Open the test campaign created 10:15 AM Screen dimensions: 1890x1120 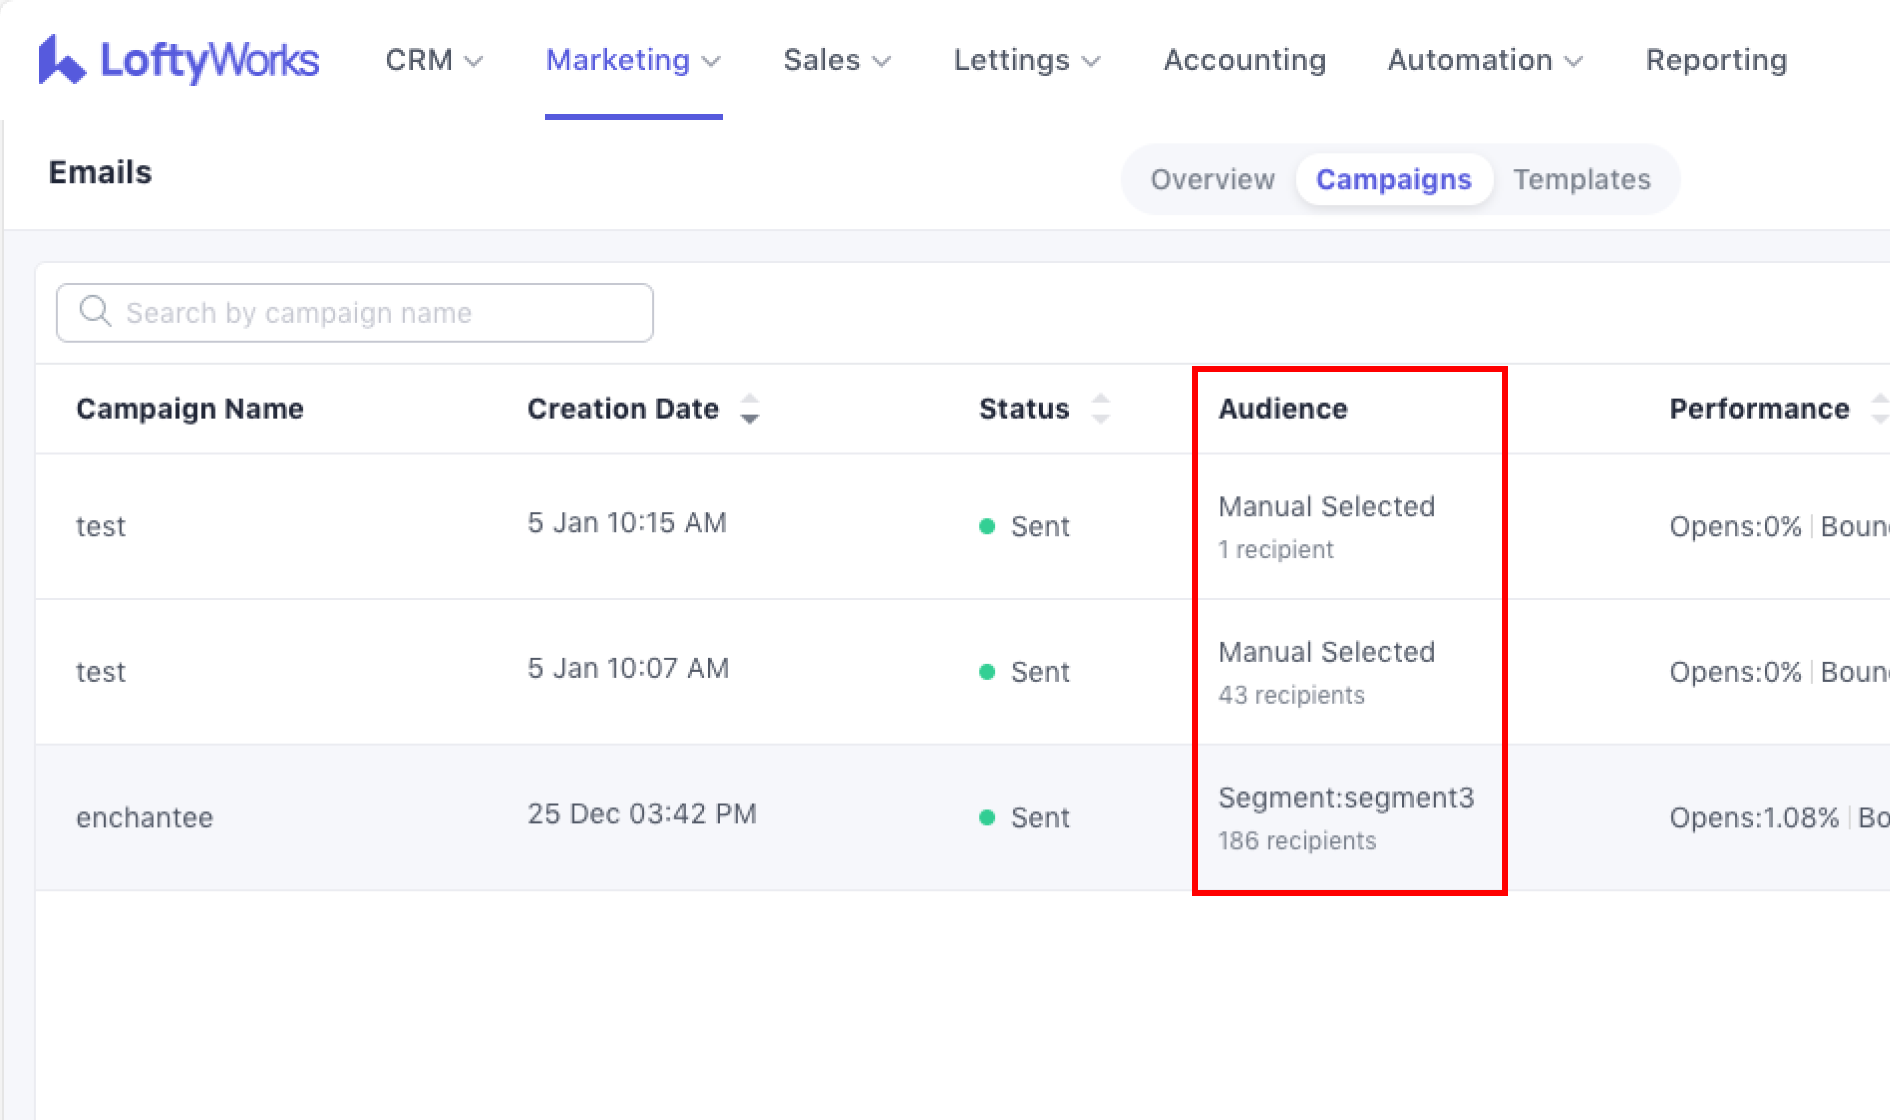pos(101,526)
